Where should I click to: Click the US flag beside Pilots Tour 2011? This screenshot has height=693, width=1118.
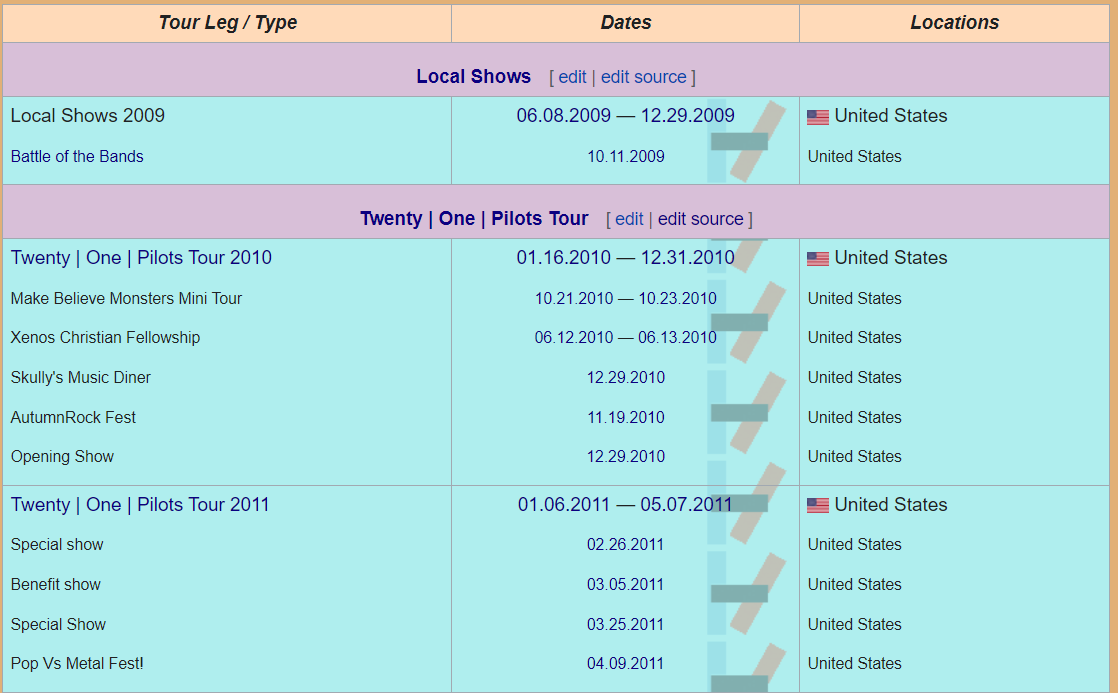point(817,506)
